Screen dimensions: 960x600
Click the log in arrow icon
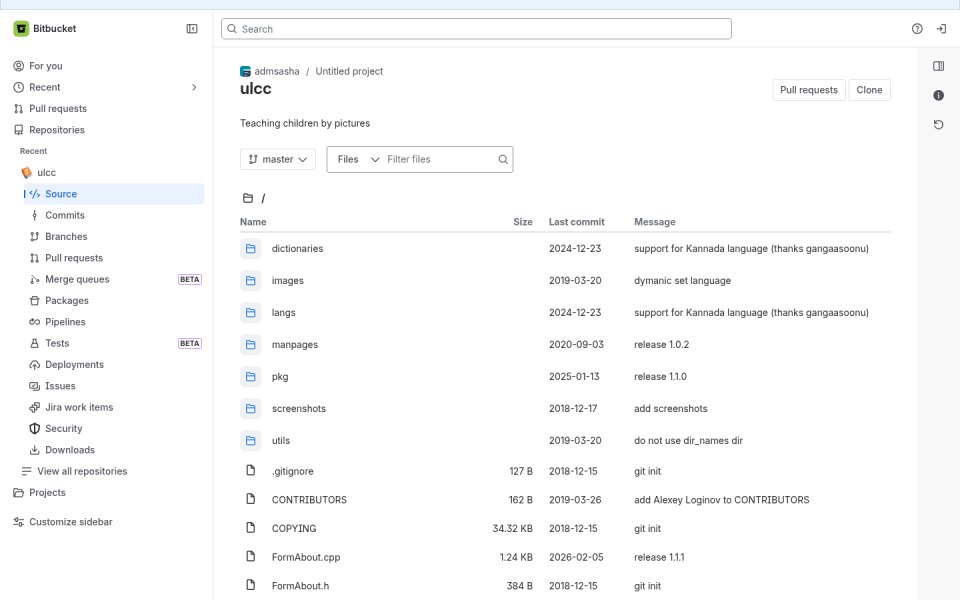click(x=941, y=29)
